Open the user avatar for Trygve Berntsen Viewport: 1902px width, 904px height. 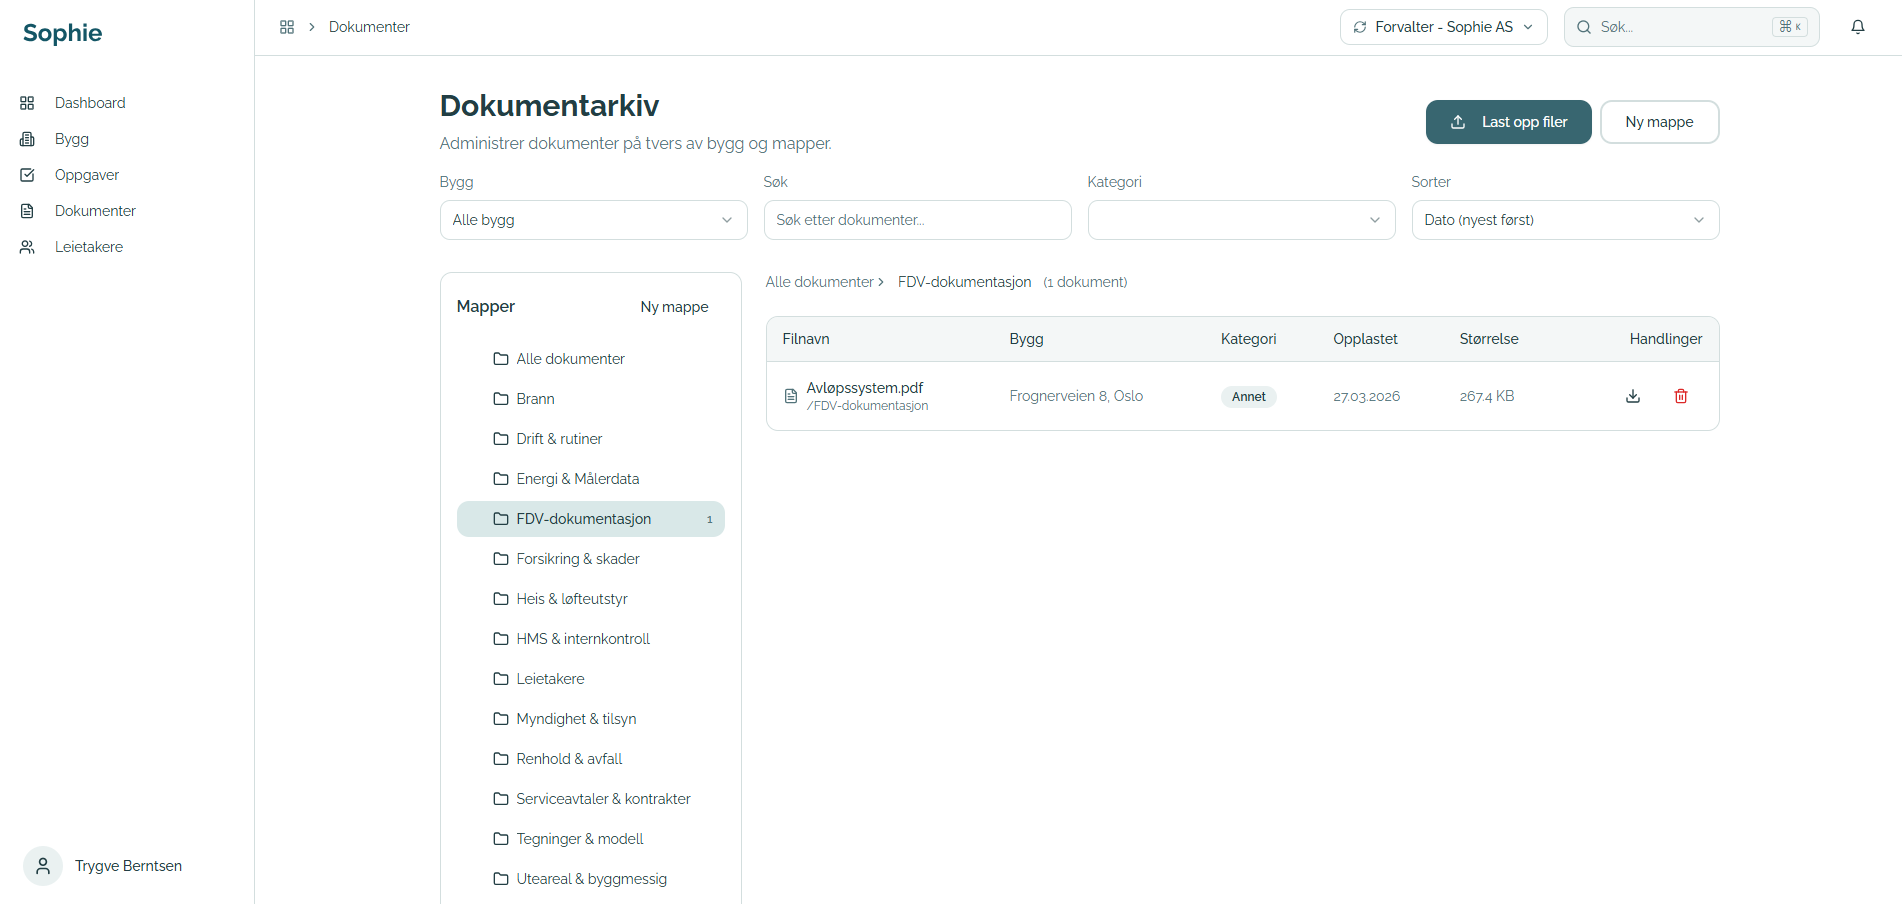tap(43, 866)
